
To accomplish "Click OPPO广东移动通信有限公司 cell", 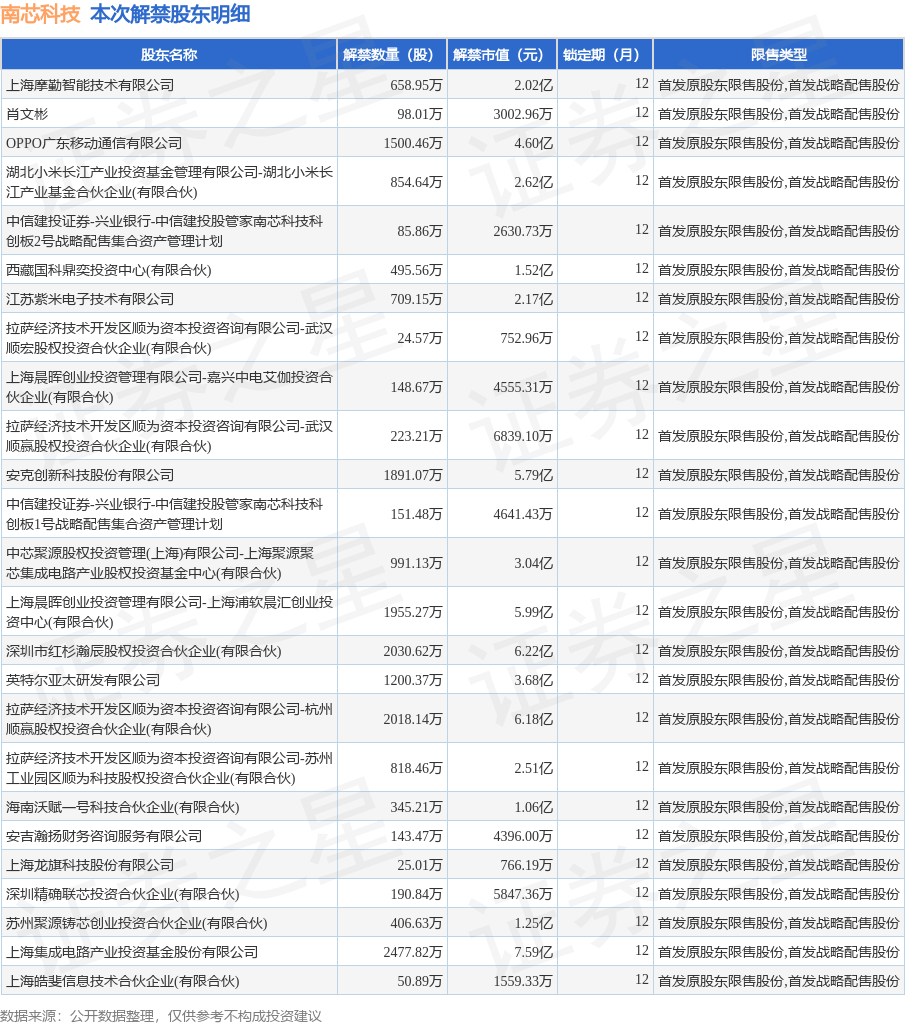I will click(x=94, y=143).
